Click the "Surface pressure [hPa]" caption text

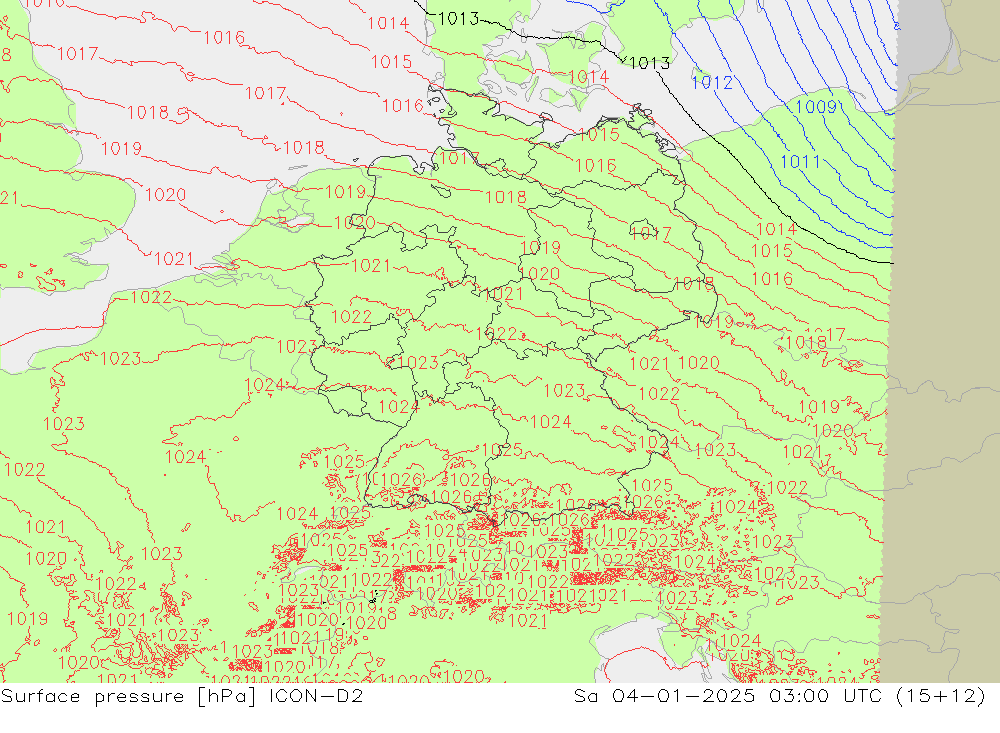click(x=129, y=696)
